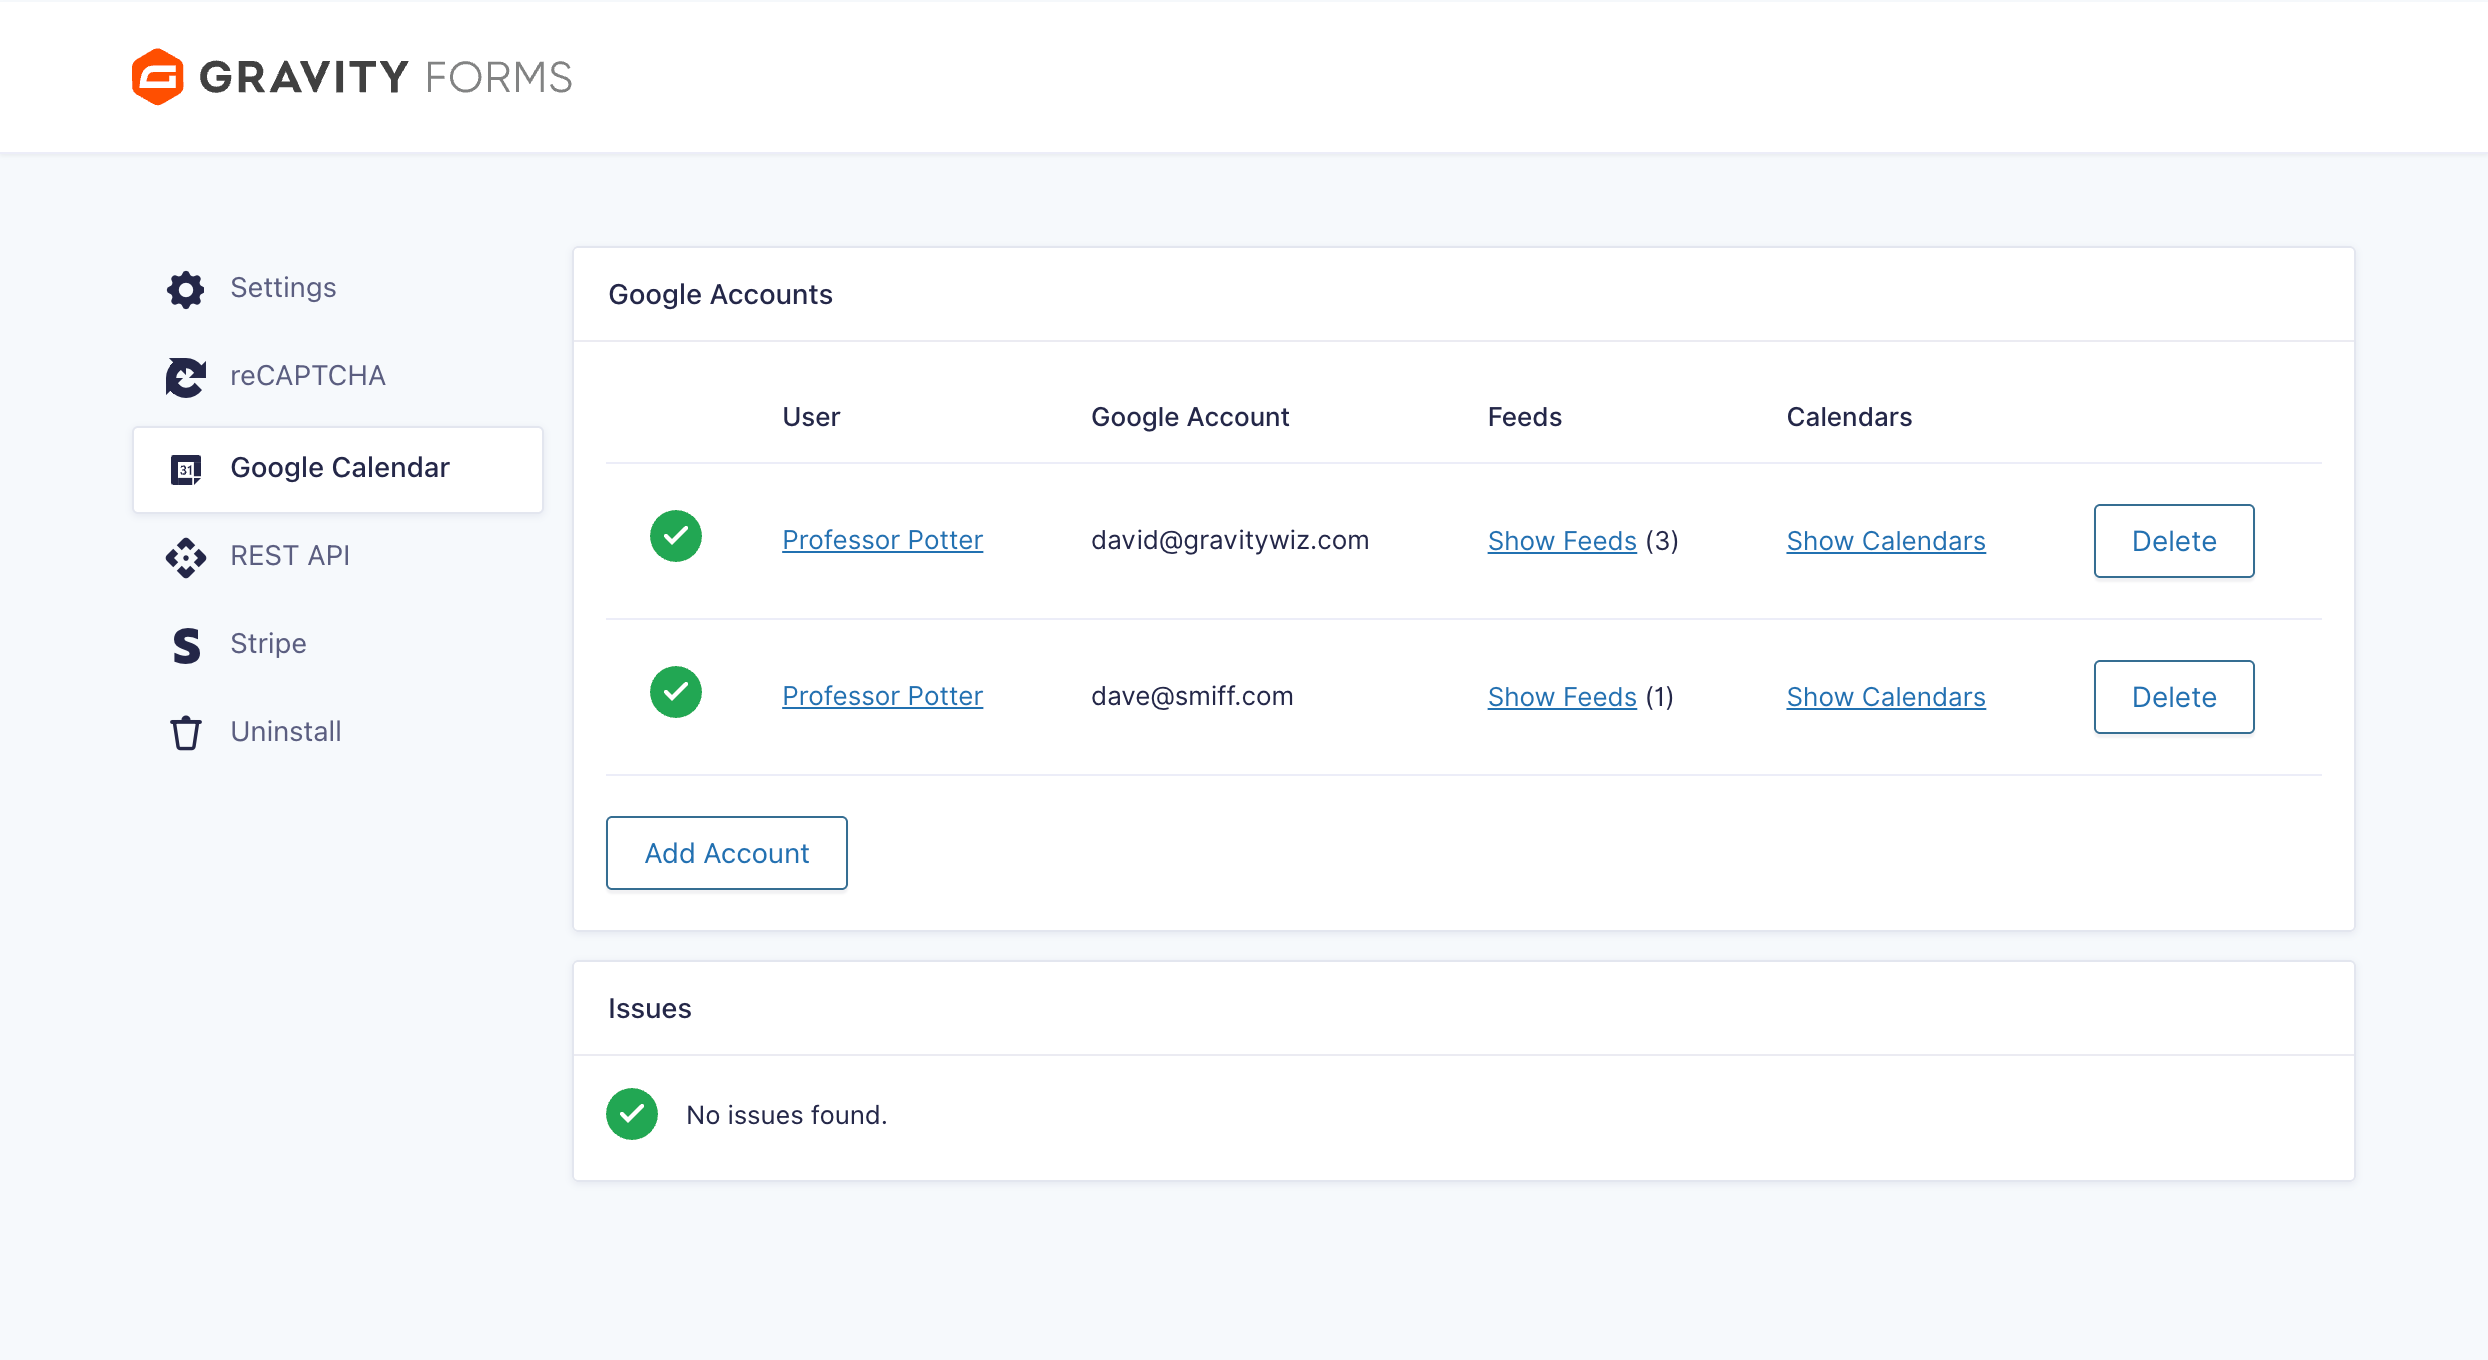Click the Google Calendar sidebar icon

[x=186, y=469]
